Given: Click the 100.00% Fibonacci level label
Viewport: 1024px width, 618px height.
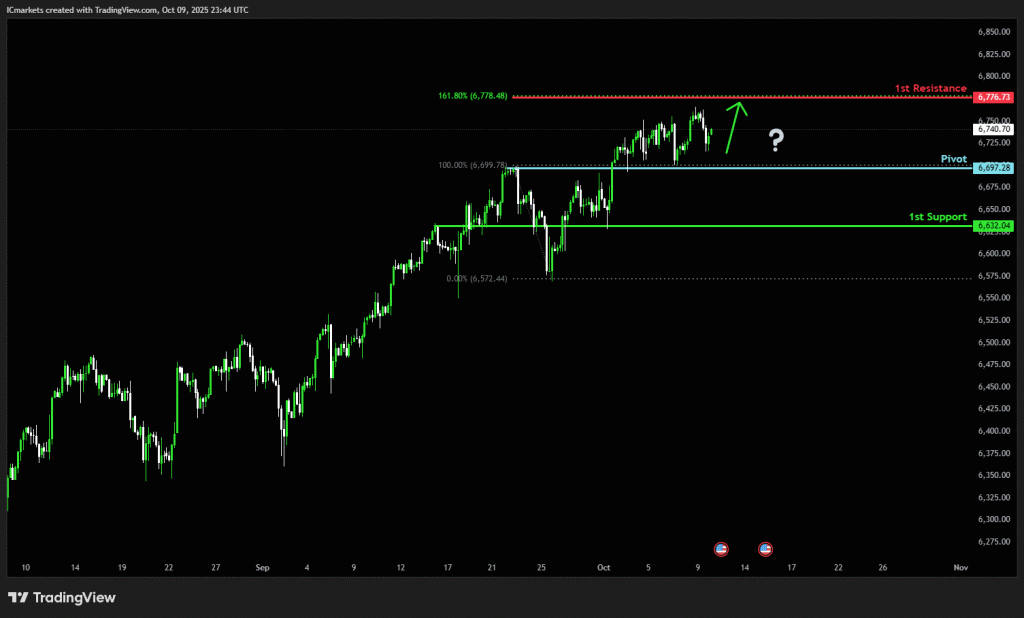Looking at the screenshot, I should 472,165.
